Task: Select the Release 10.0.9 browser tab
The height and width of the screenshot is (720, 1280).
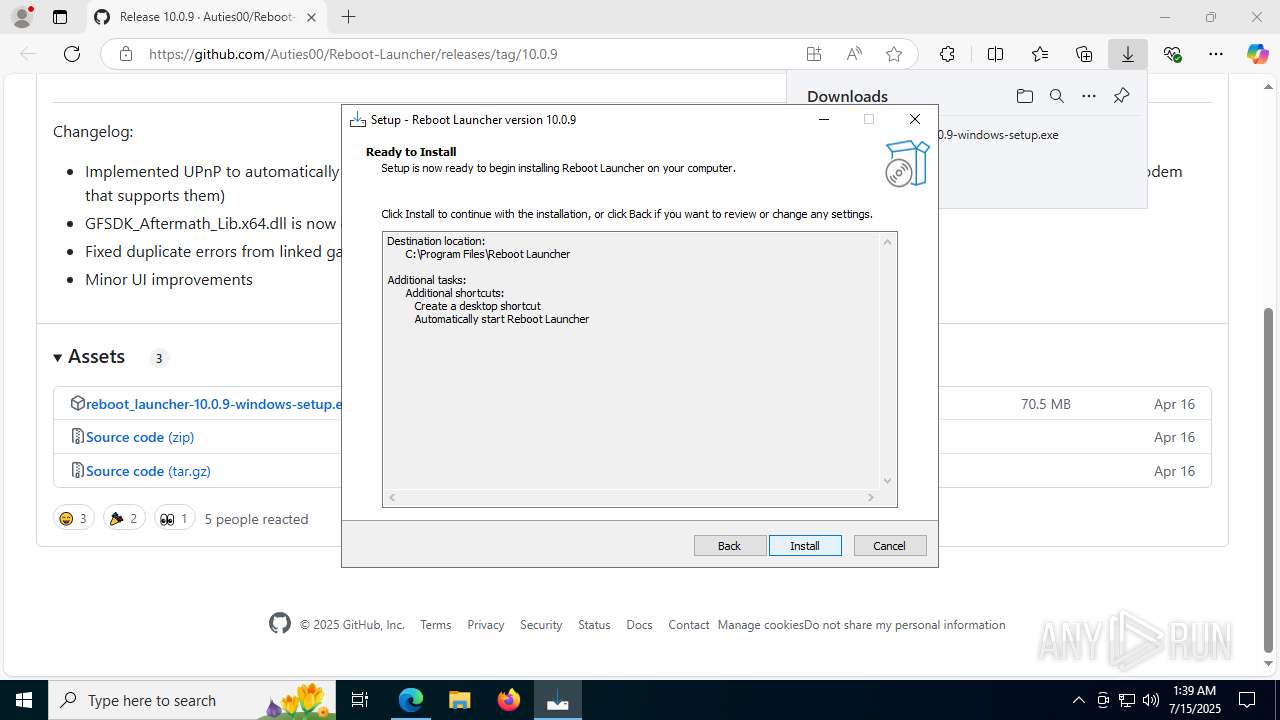Action: tap(207, 17)
